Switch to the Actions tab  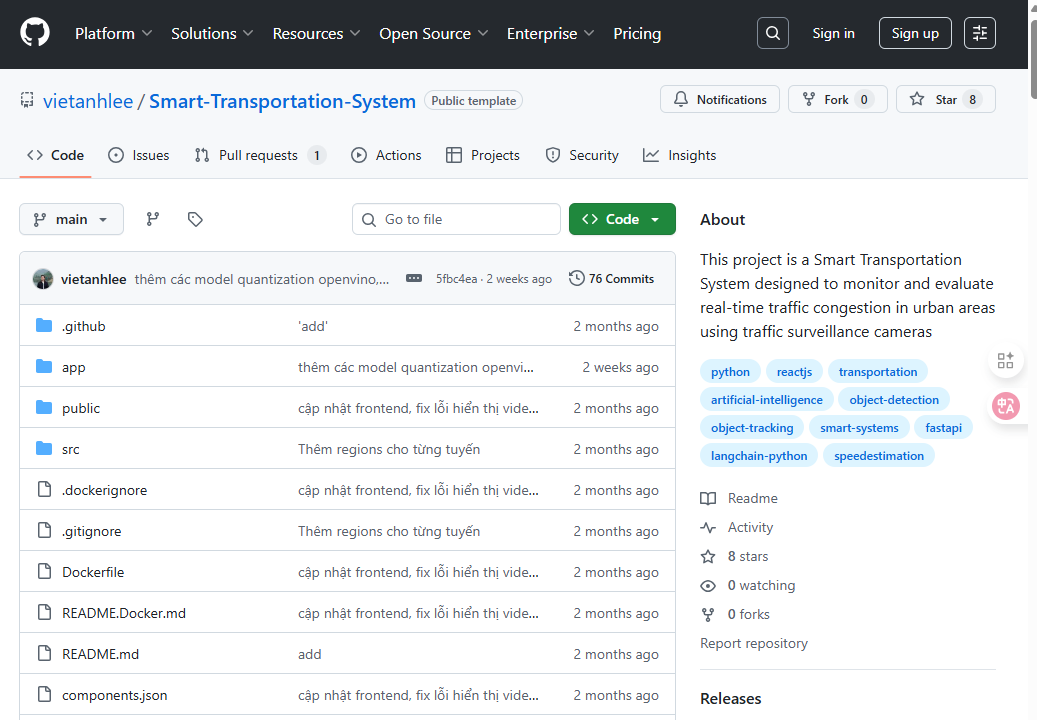386,155
